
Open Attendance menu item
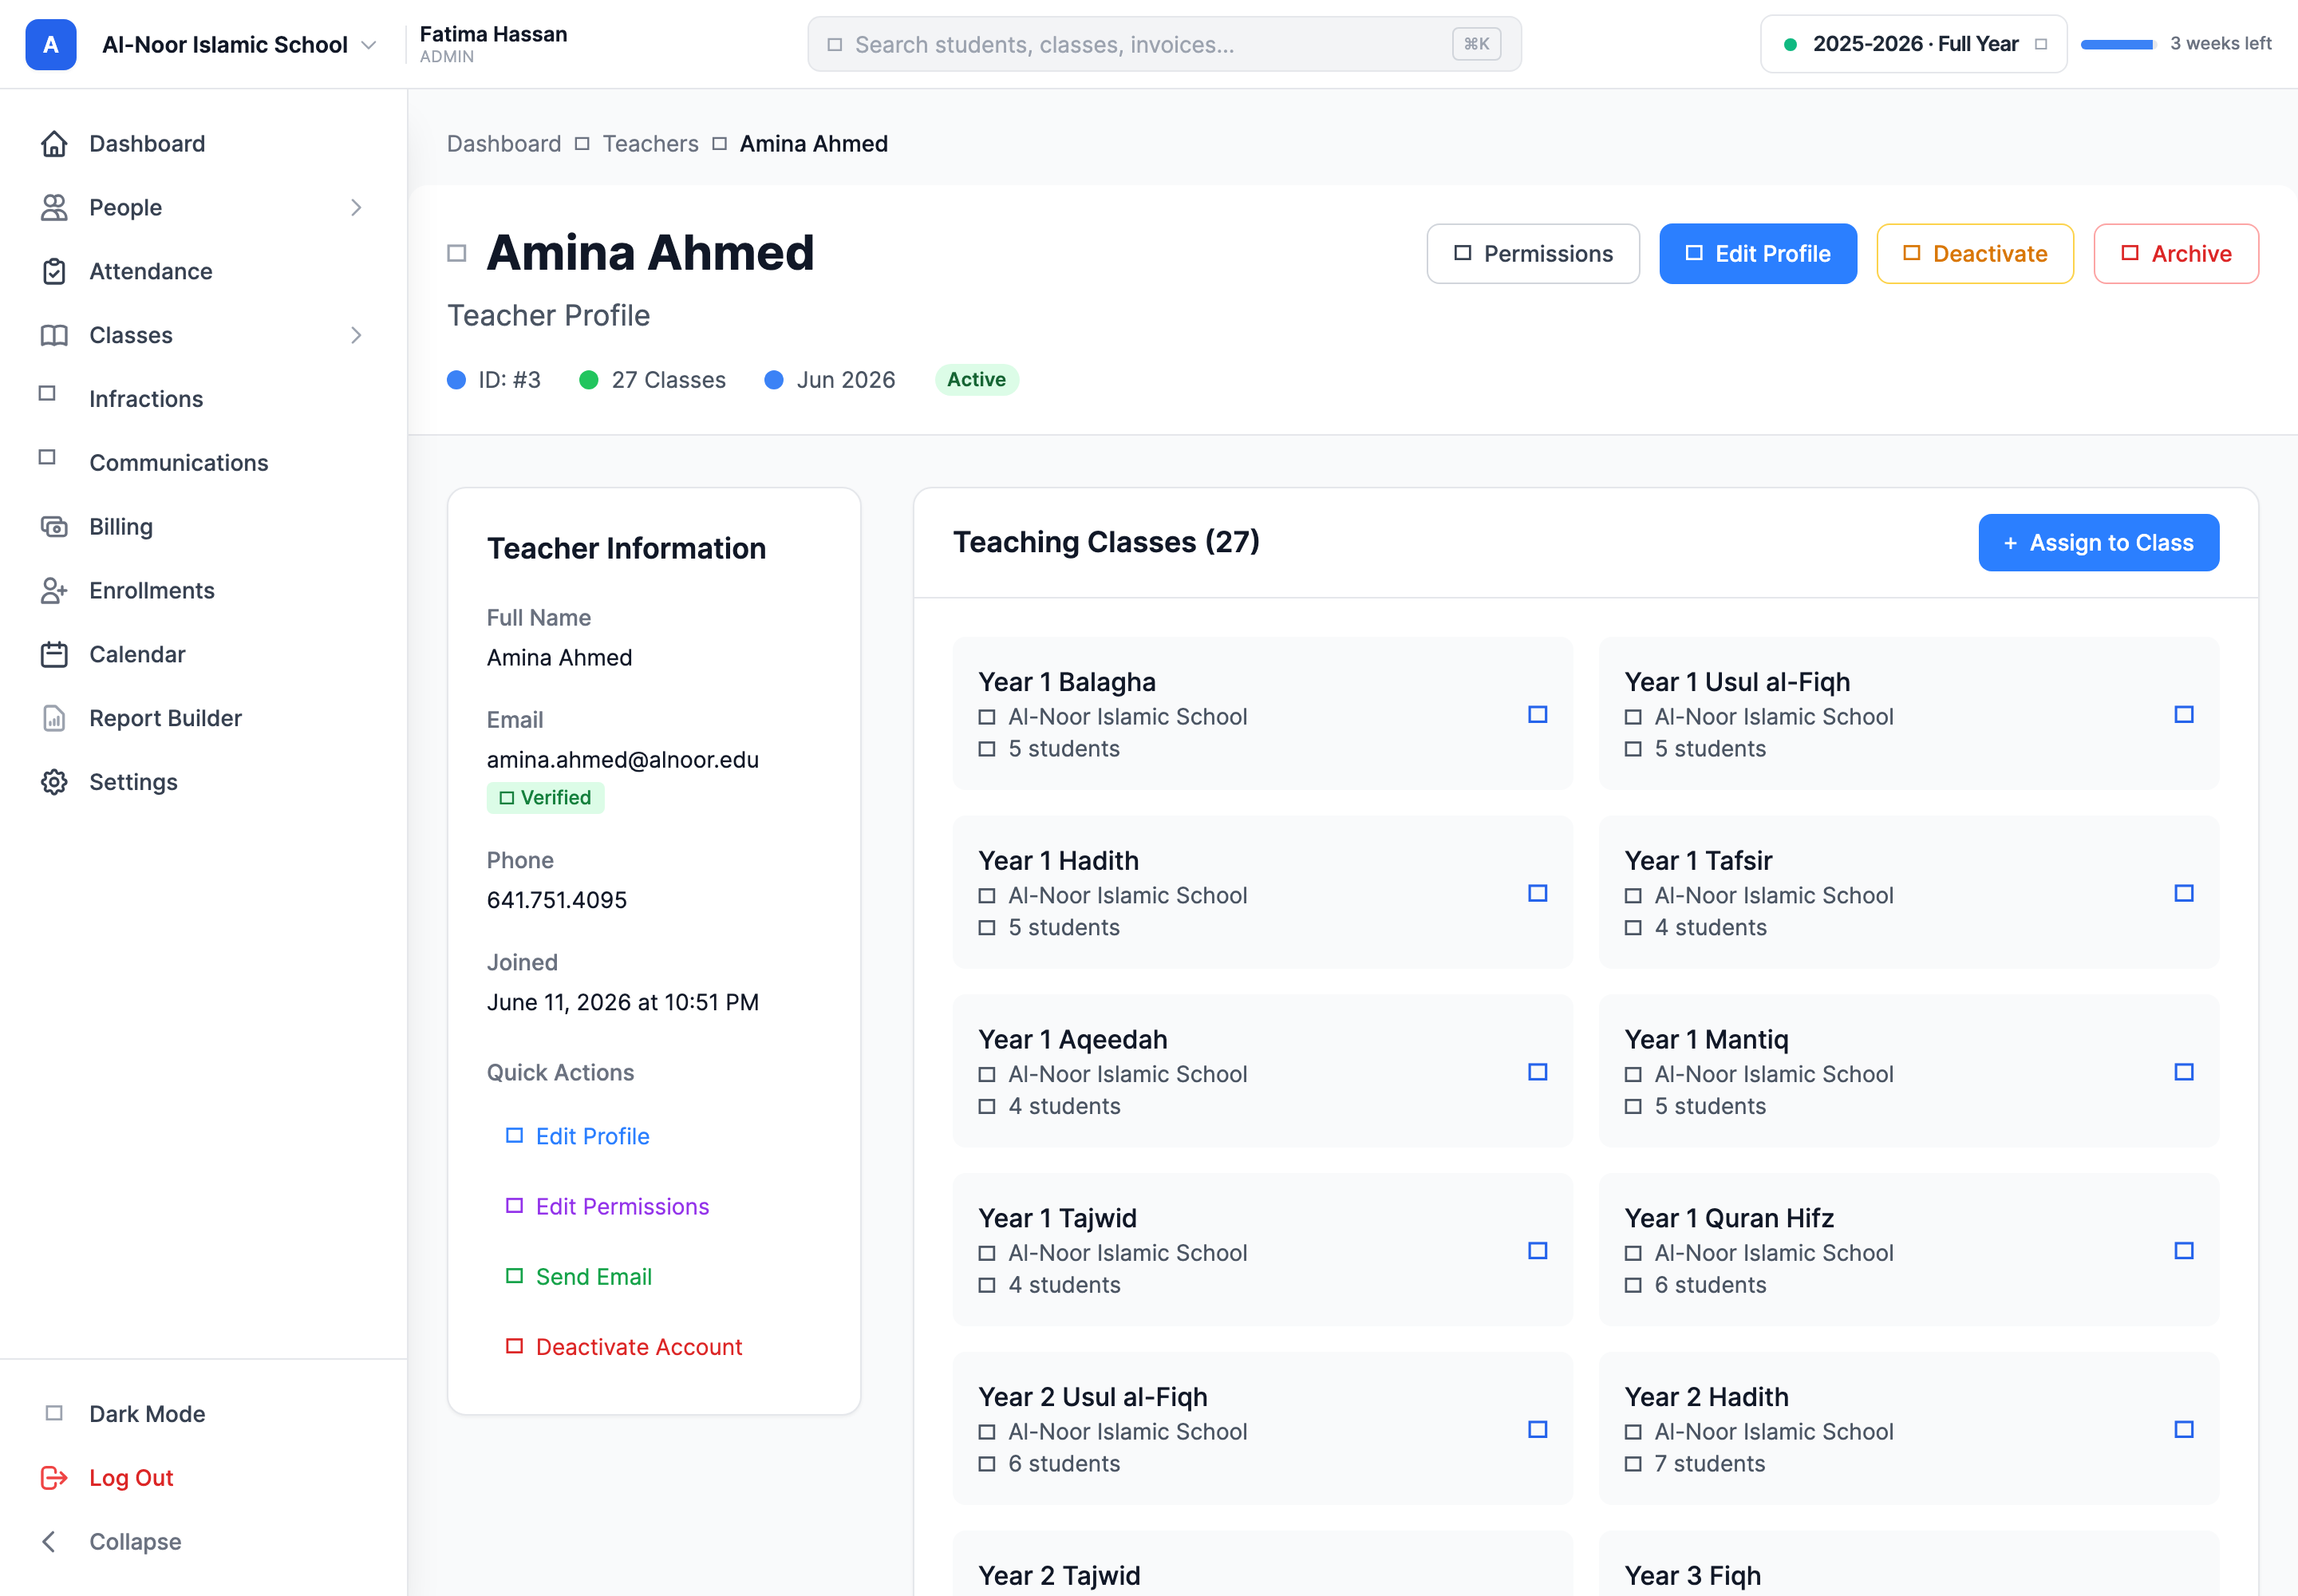tap(204, 272)
